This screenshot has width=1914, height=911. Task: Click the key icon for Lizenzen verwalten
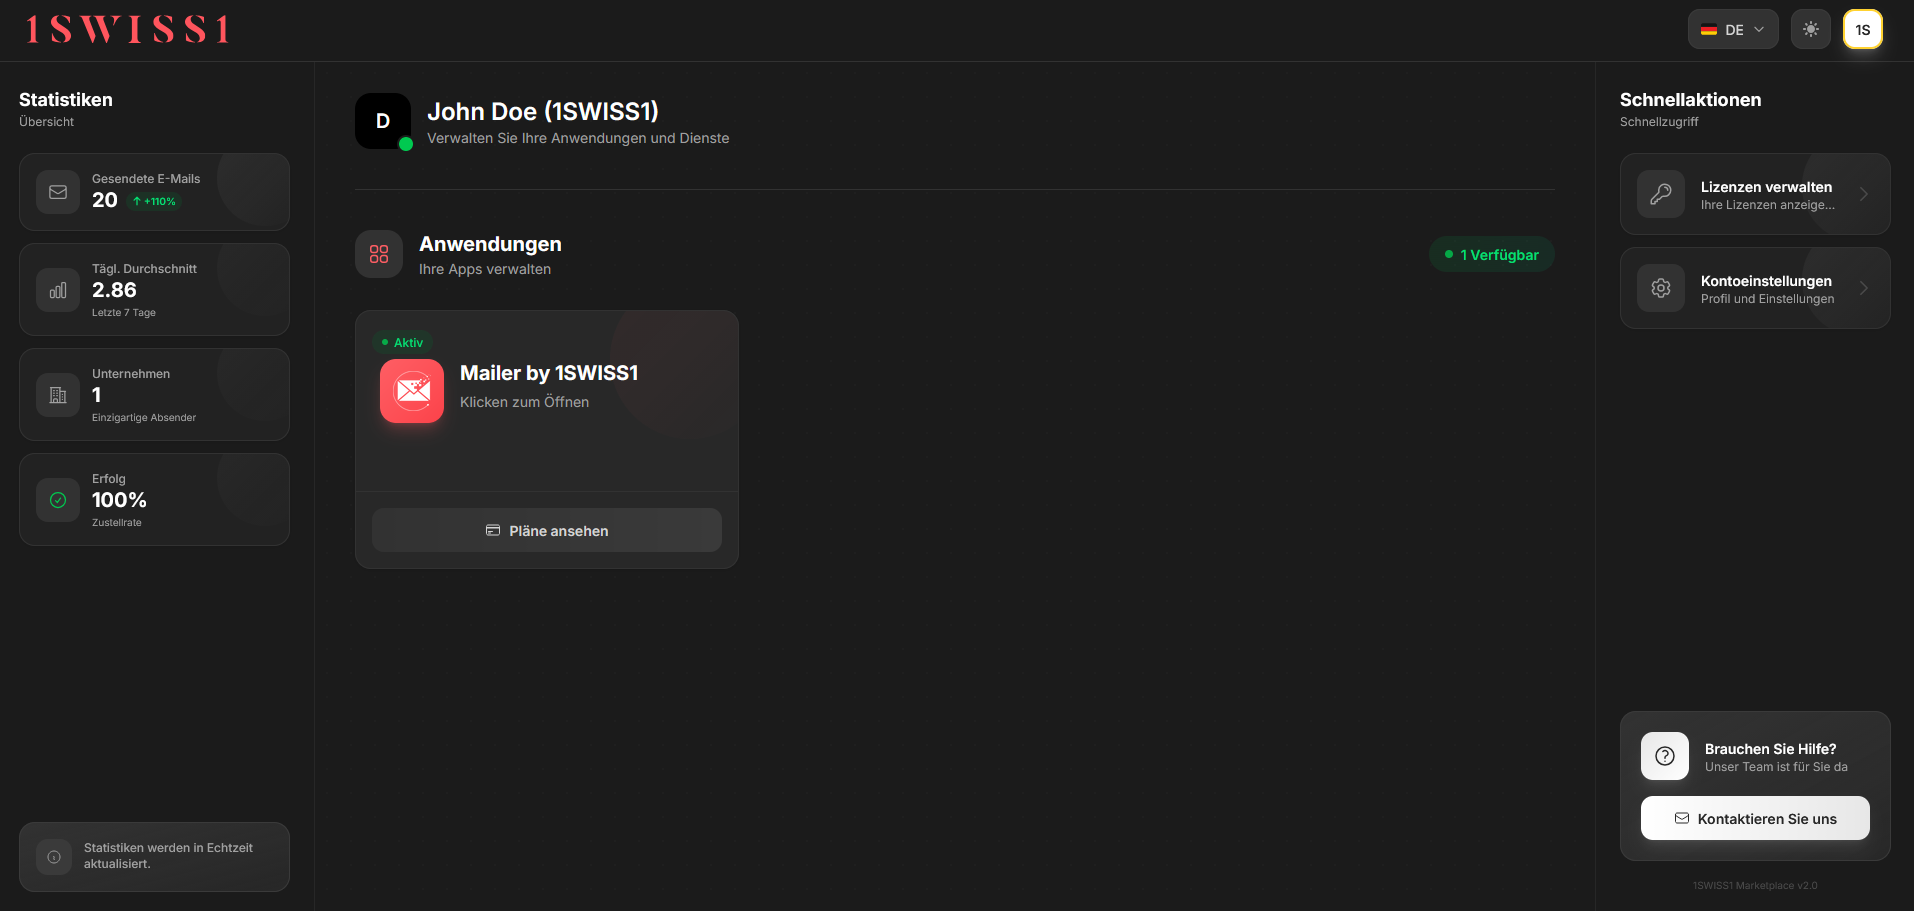coord(1661,194)
